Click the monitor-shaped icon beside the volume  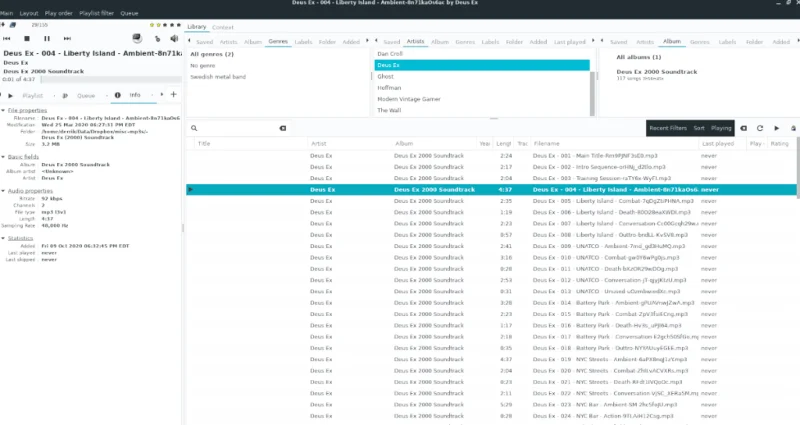[x=137, y=38]
